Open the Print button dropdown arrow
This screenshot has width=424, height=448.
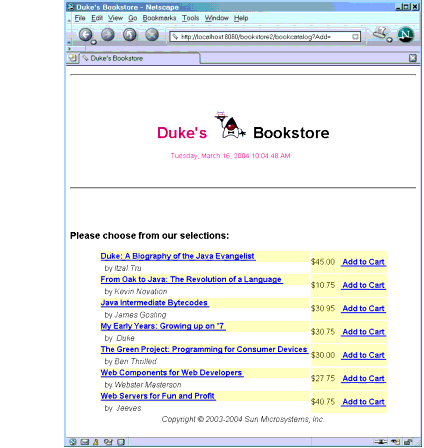pyautogui.click(x=389, y=40)
